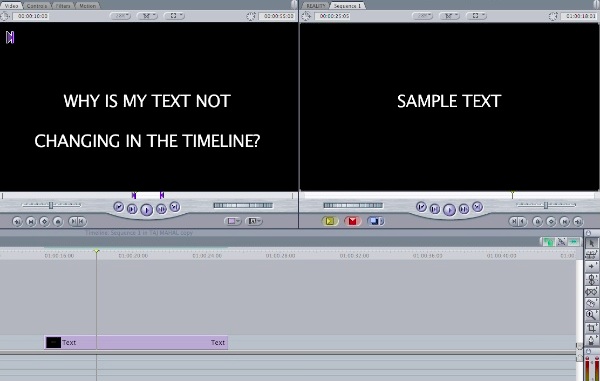Viewport: 600px width, 381px height.
Task: Click the Canvas current timecode field
Action: 579,16
